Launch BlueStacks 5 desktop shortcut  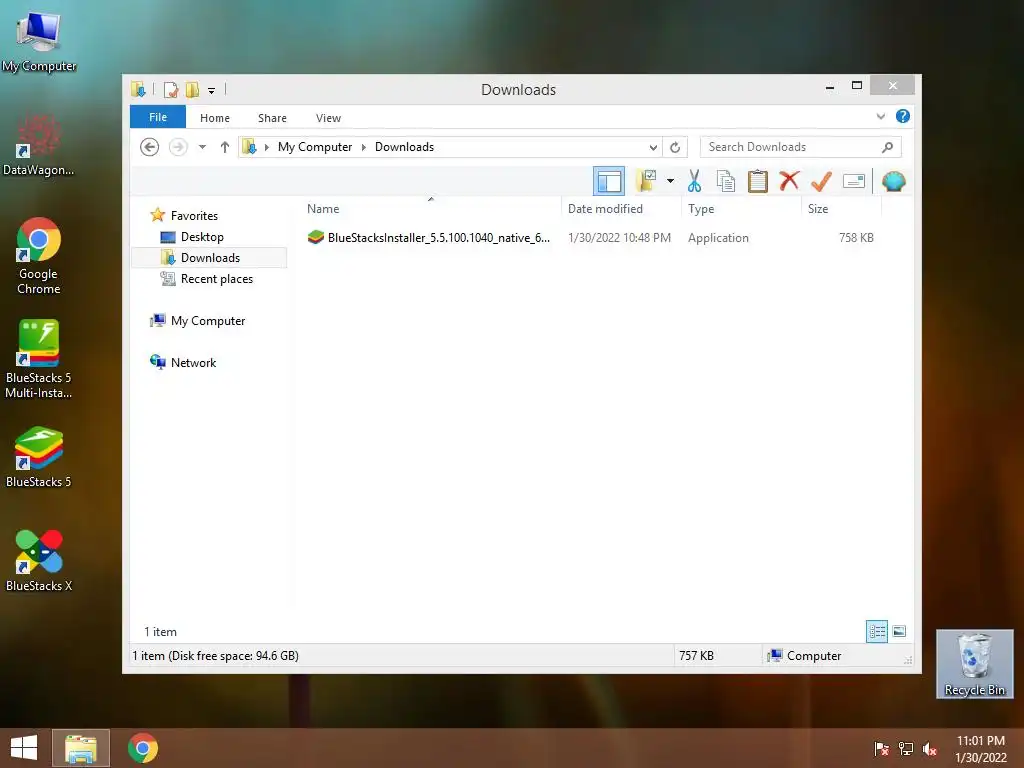(x=39, y=457)
